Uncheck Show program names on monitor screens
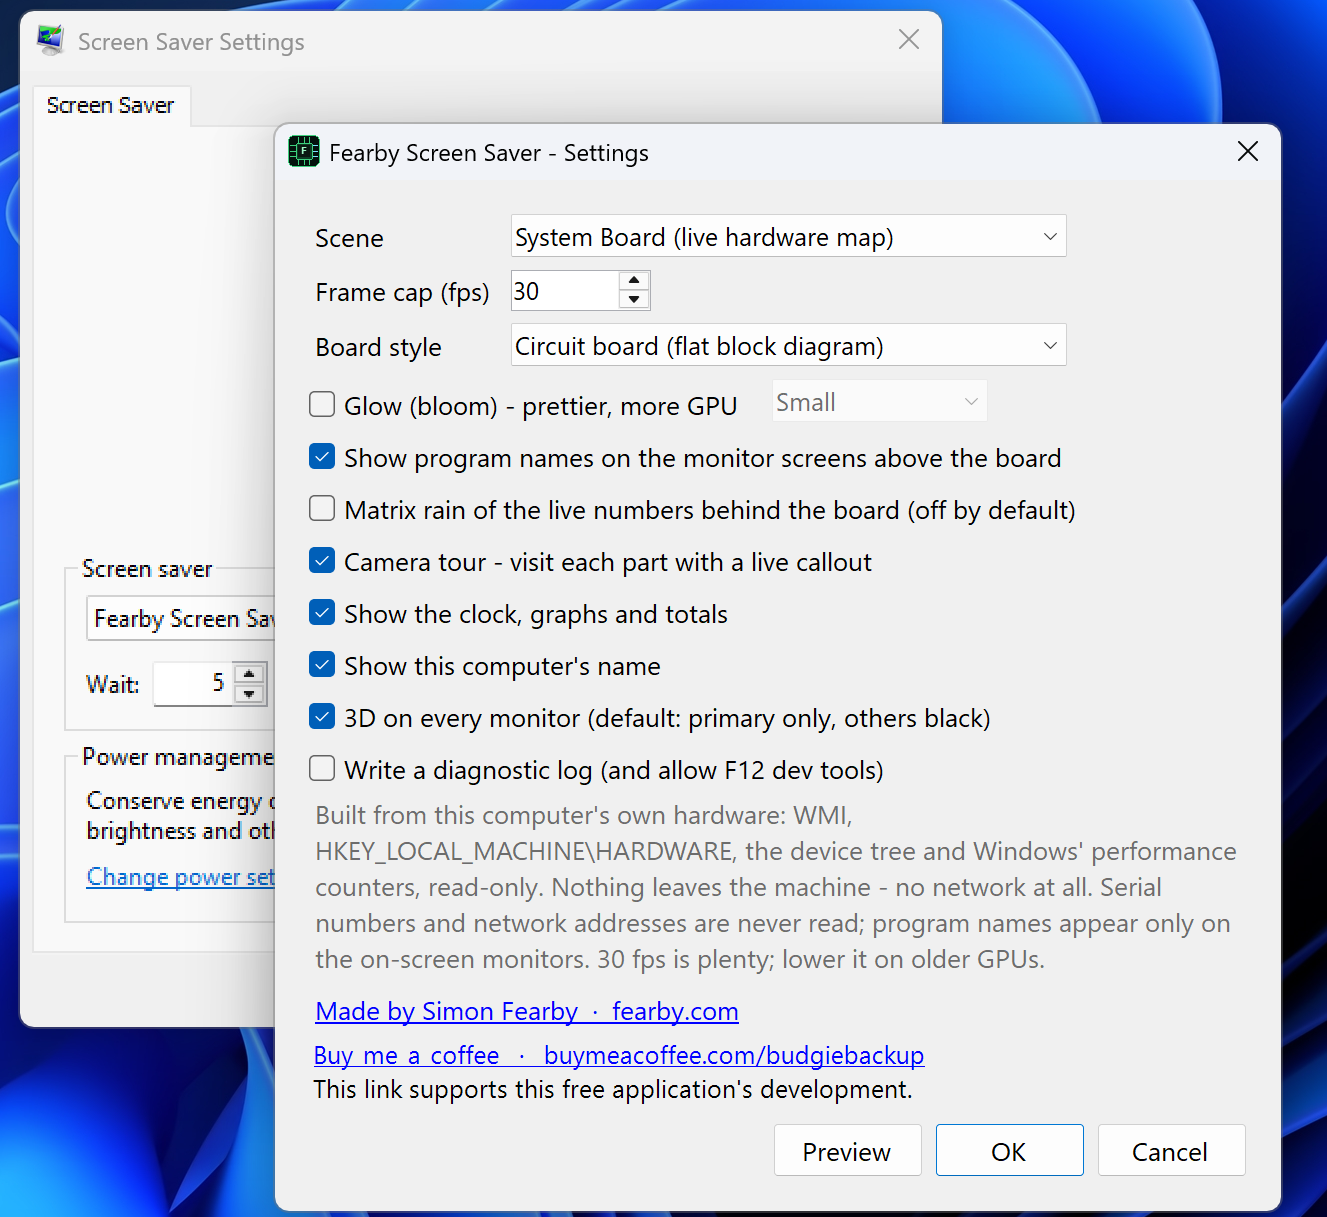Viewport: 1327px width, 1217px height. [322, 457]
